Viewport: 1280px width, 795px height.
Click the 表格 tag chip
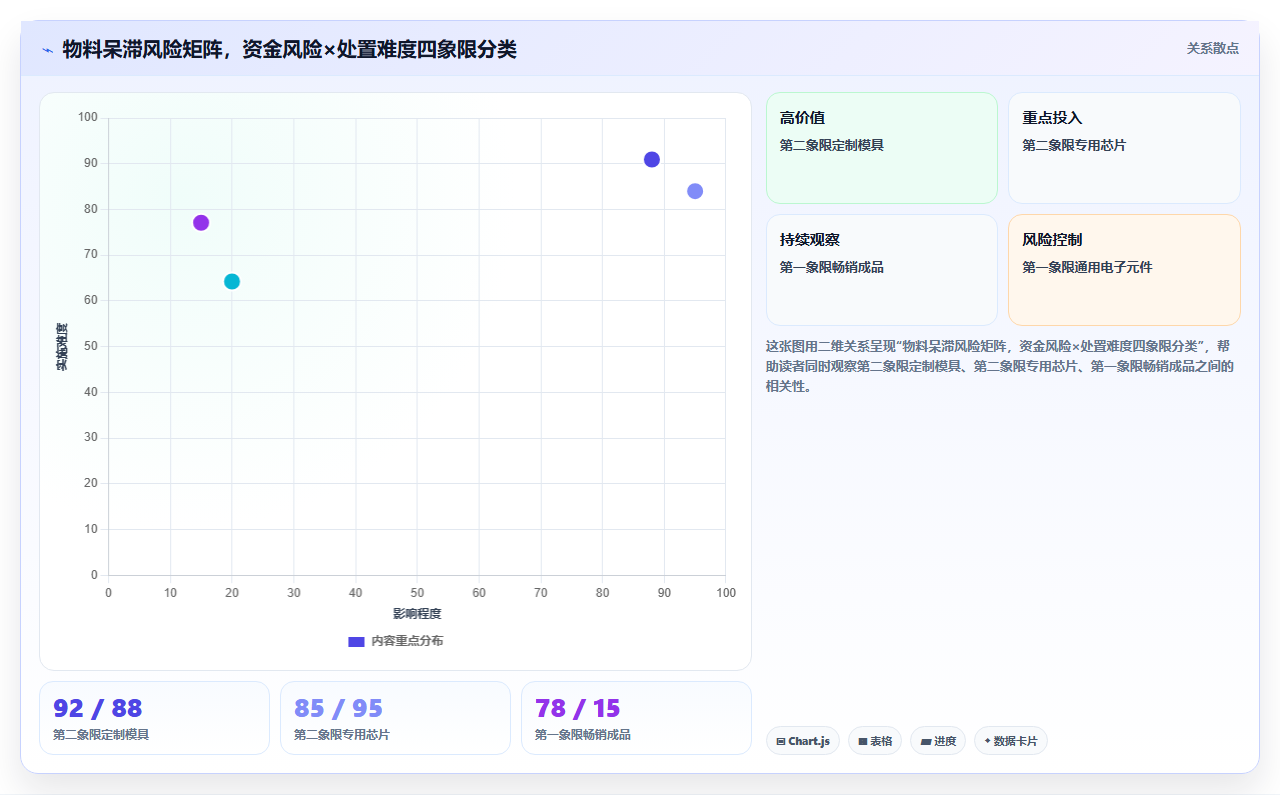click(875, 741)
